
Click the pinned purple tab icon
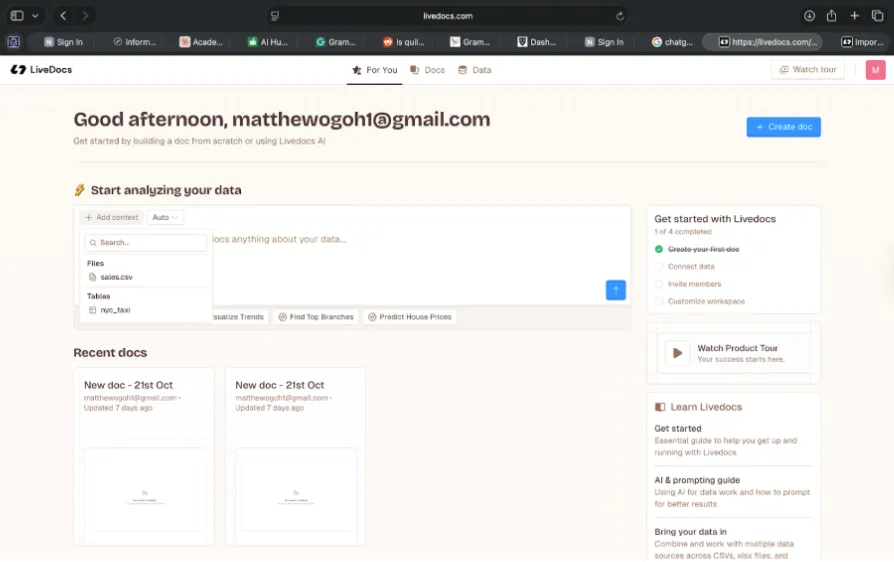pos(14,42)
